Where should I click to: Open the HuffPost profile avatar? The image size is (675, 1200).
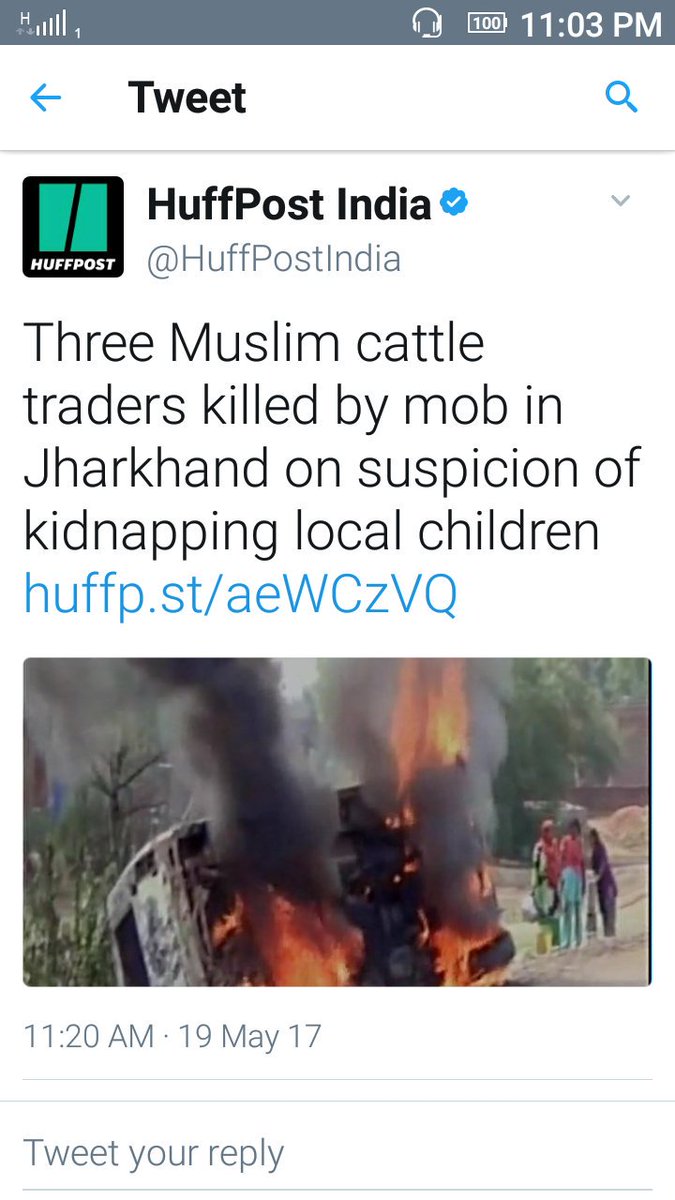[x=73, y=227]
